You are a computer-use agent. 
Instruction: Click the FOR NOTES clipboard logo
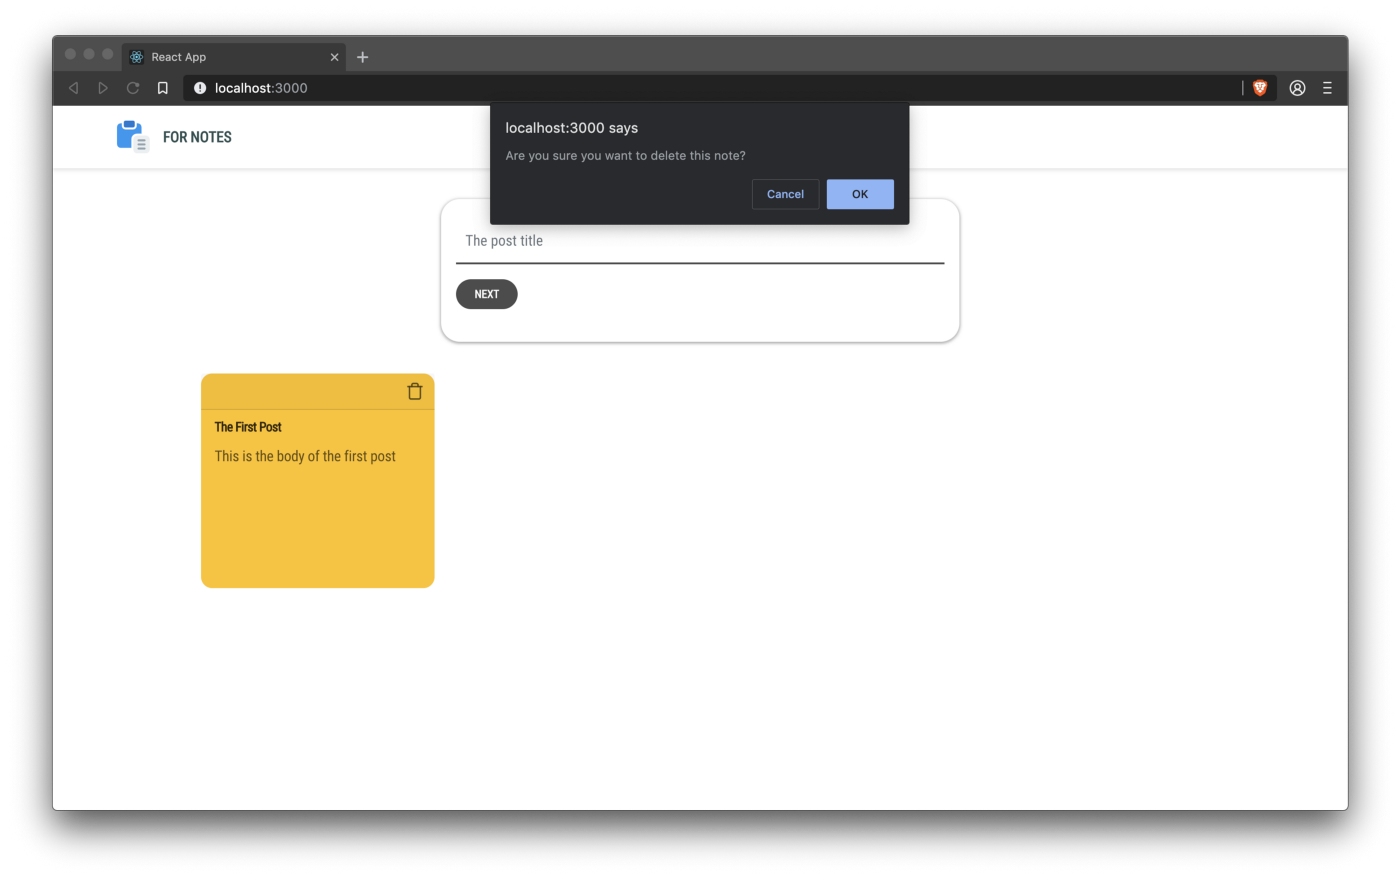[x=131, y=136]
